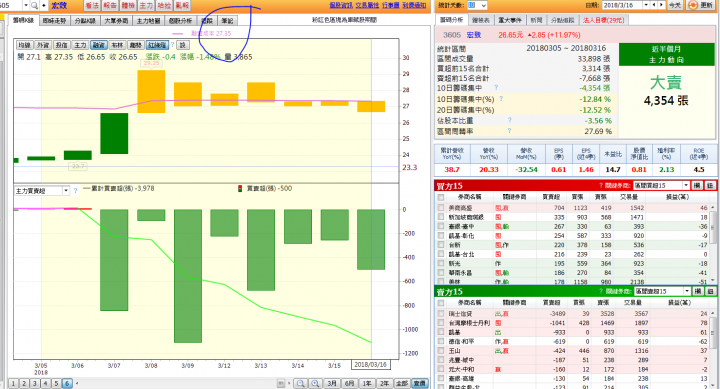Click the 2018/03/16 timeline marker on chart
This screenshot has width=720, height=389.
click(x=371, y=365)
